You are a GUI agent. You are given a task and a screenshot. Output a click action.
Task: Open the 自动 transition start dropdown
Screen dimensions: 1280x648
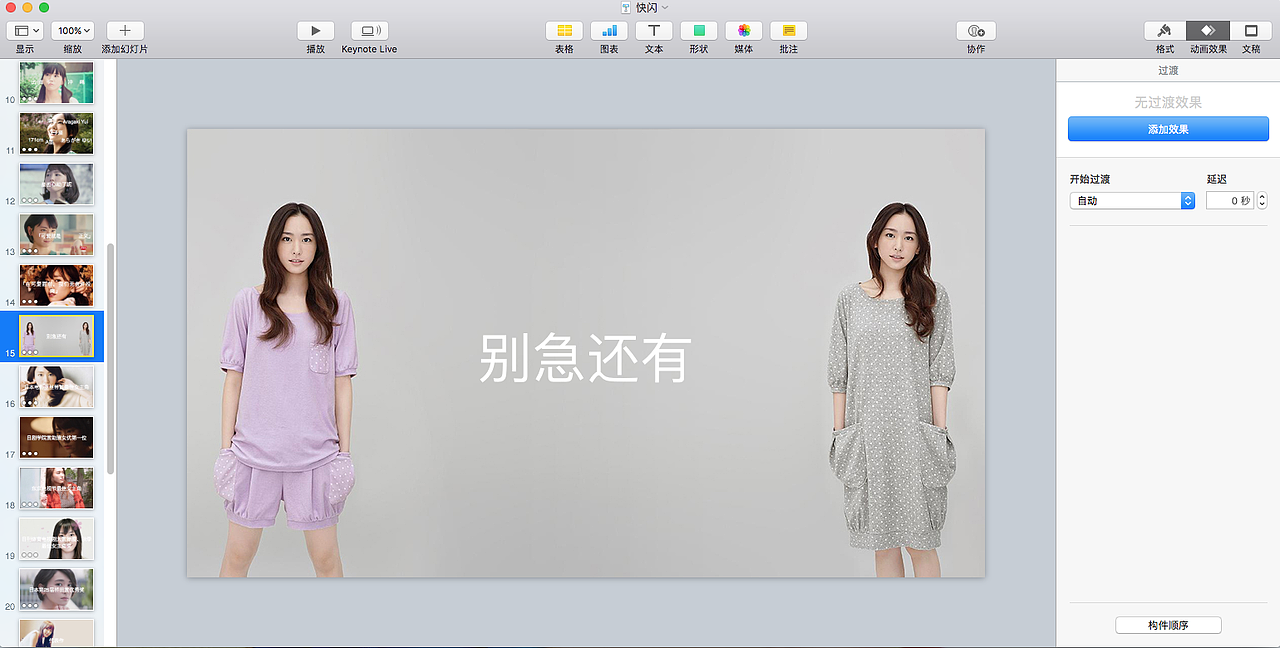[x=1131, y=200]
